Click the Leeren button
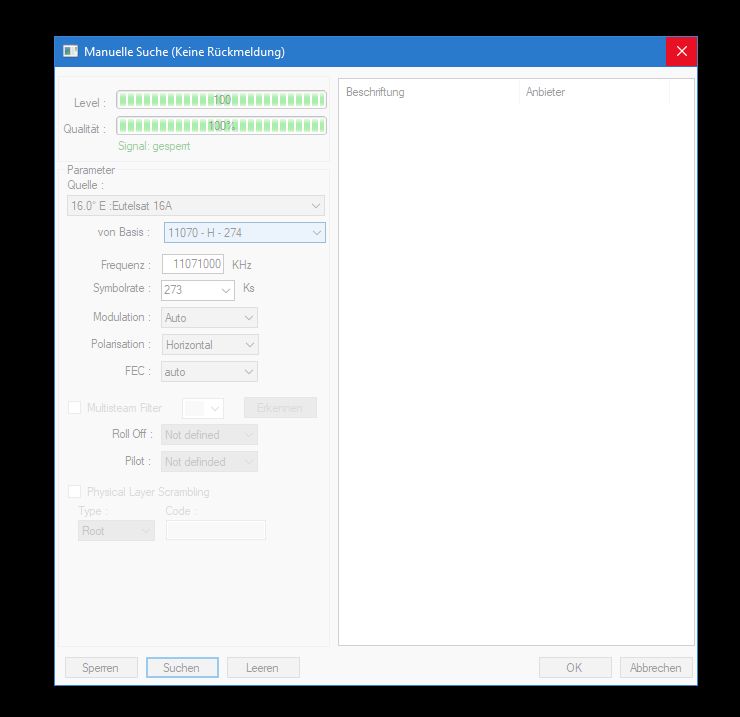Viewport: 740px width, 717px height. coord(263,667)
